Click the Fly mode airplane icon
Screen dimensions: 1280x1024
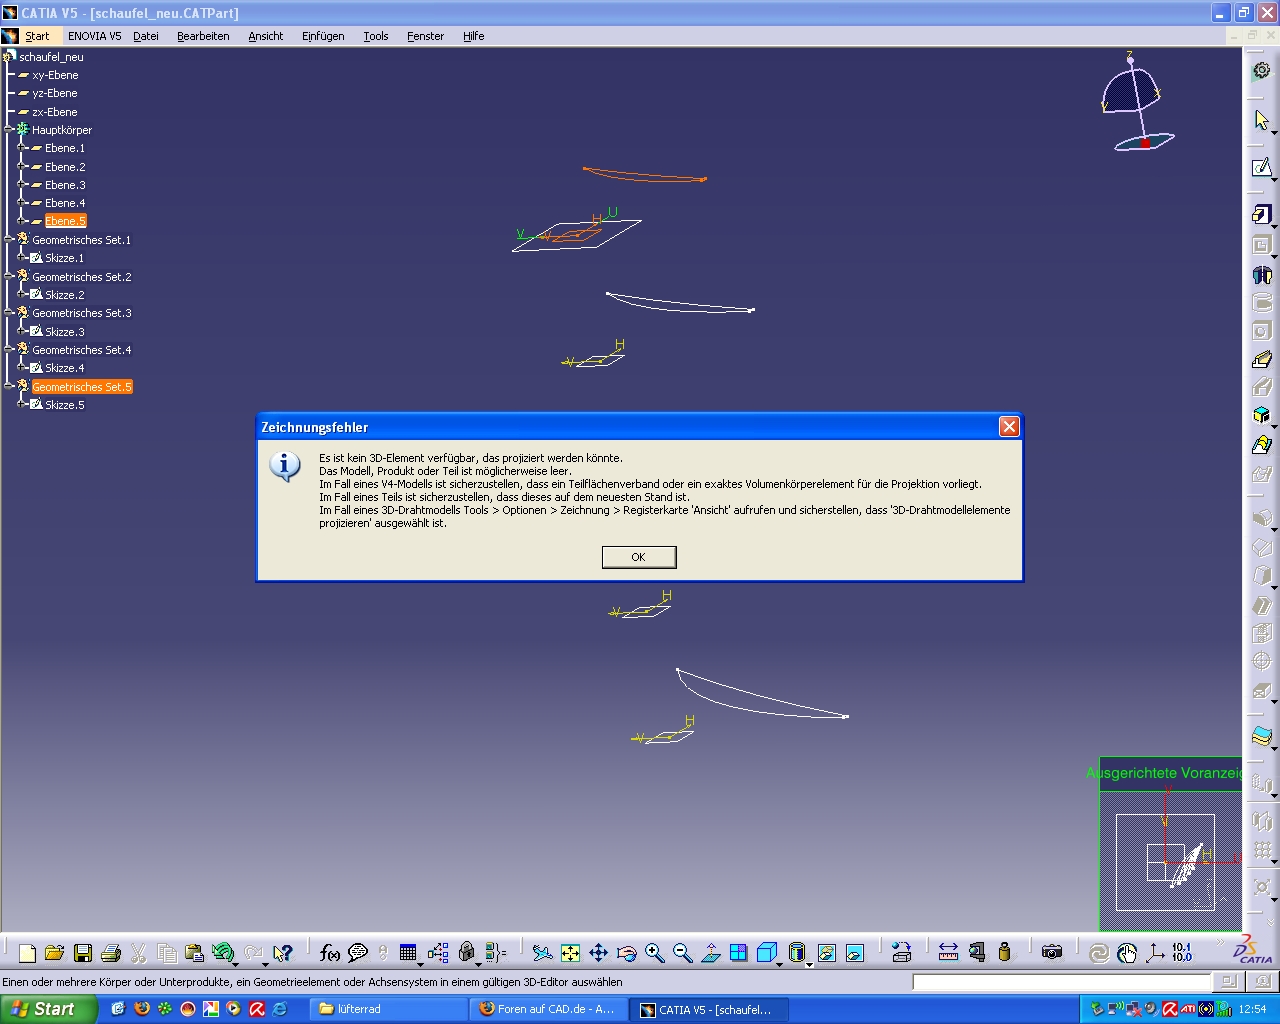(x=542, y=953)
